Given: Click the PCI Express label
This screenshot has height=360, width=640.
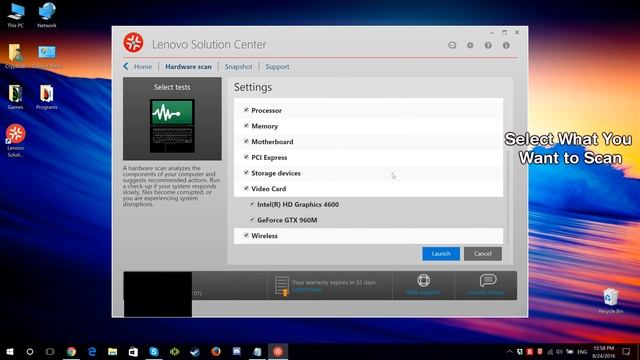Looking at the screenshot, I should (x=269, y=158).
